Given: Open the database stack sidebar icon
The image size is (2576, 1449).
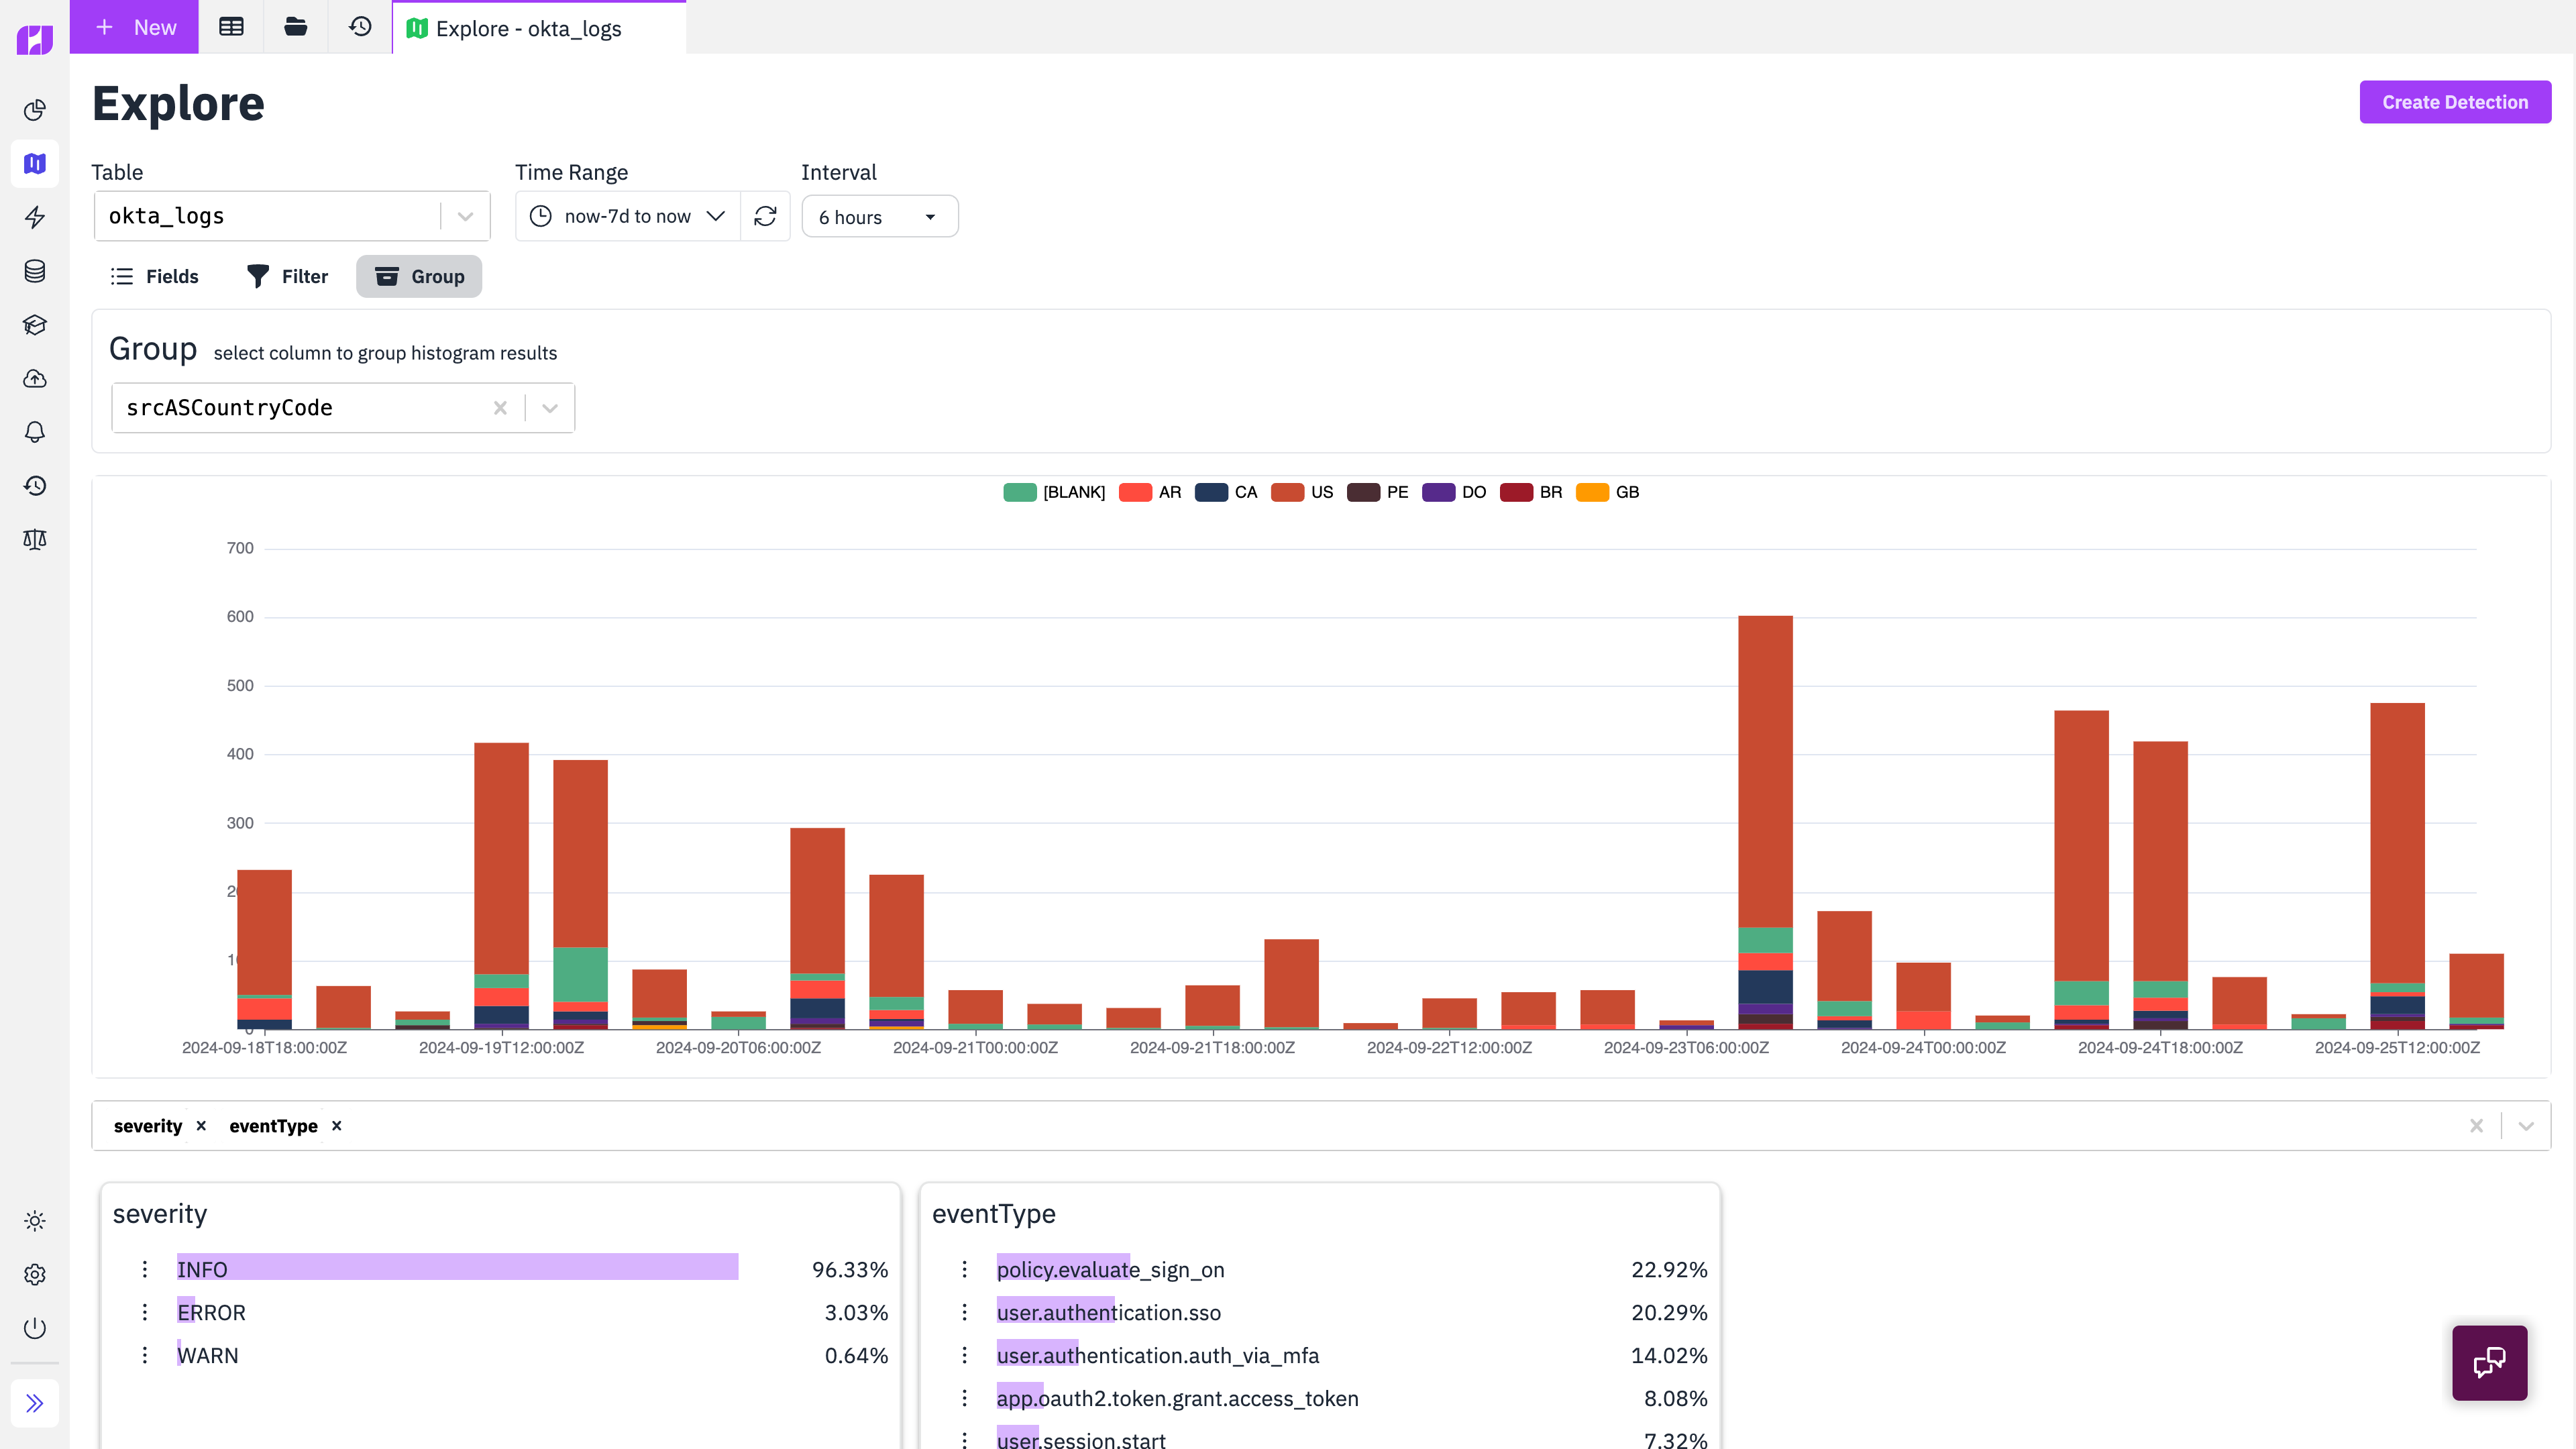Looking at the screenshot, I should (35, 271).
